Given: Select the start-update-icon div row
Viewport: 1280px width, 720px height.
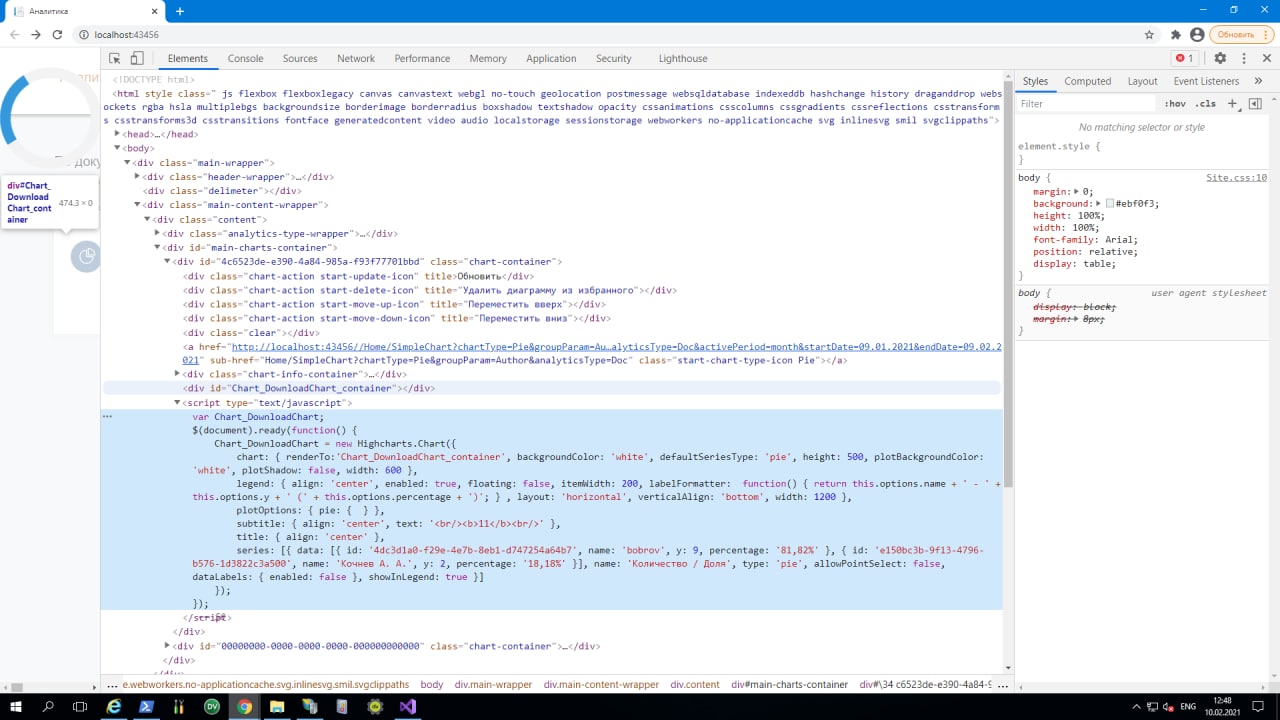Looking at the screenshot, I should (x=552, y=276).
